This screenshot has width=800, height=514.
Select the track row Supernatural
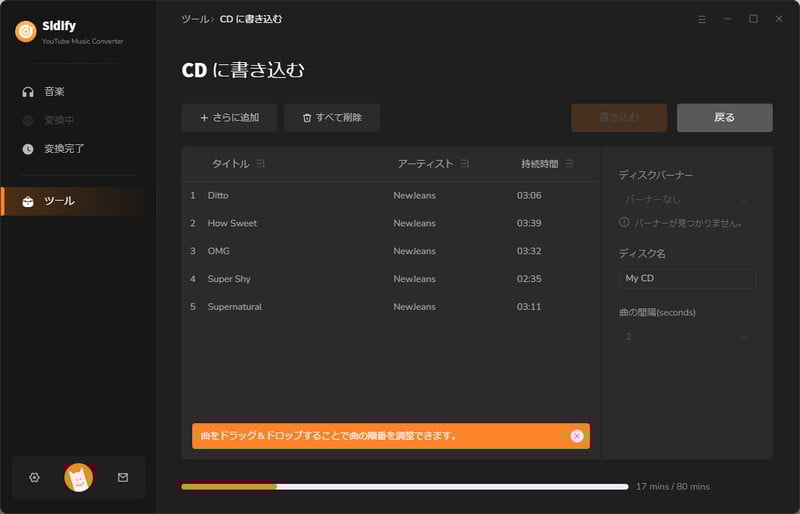pos(391,307)
